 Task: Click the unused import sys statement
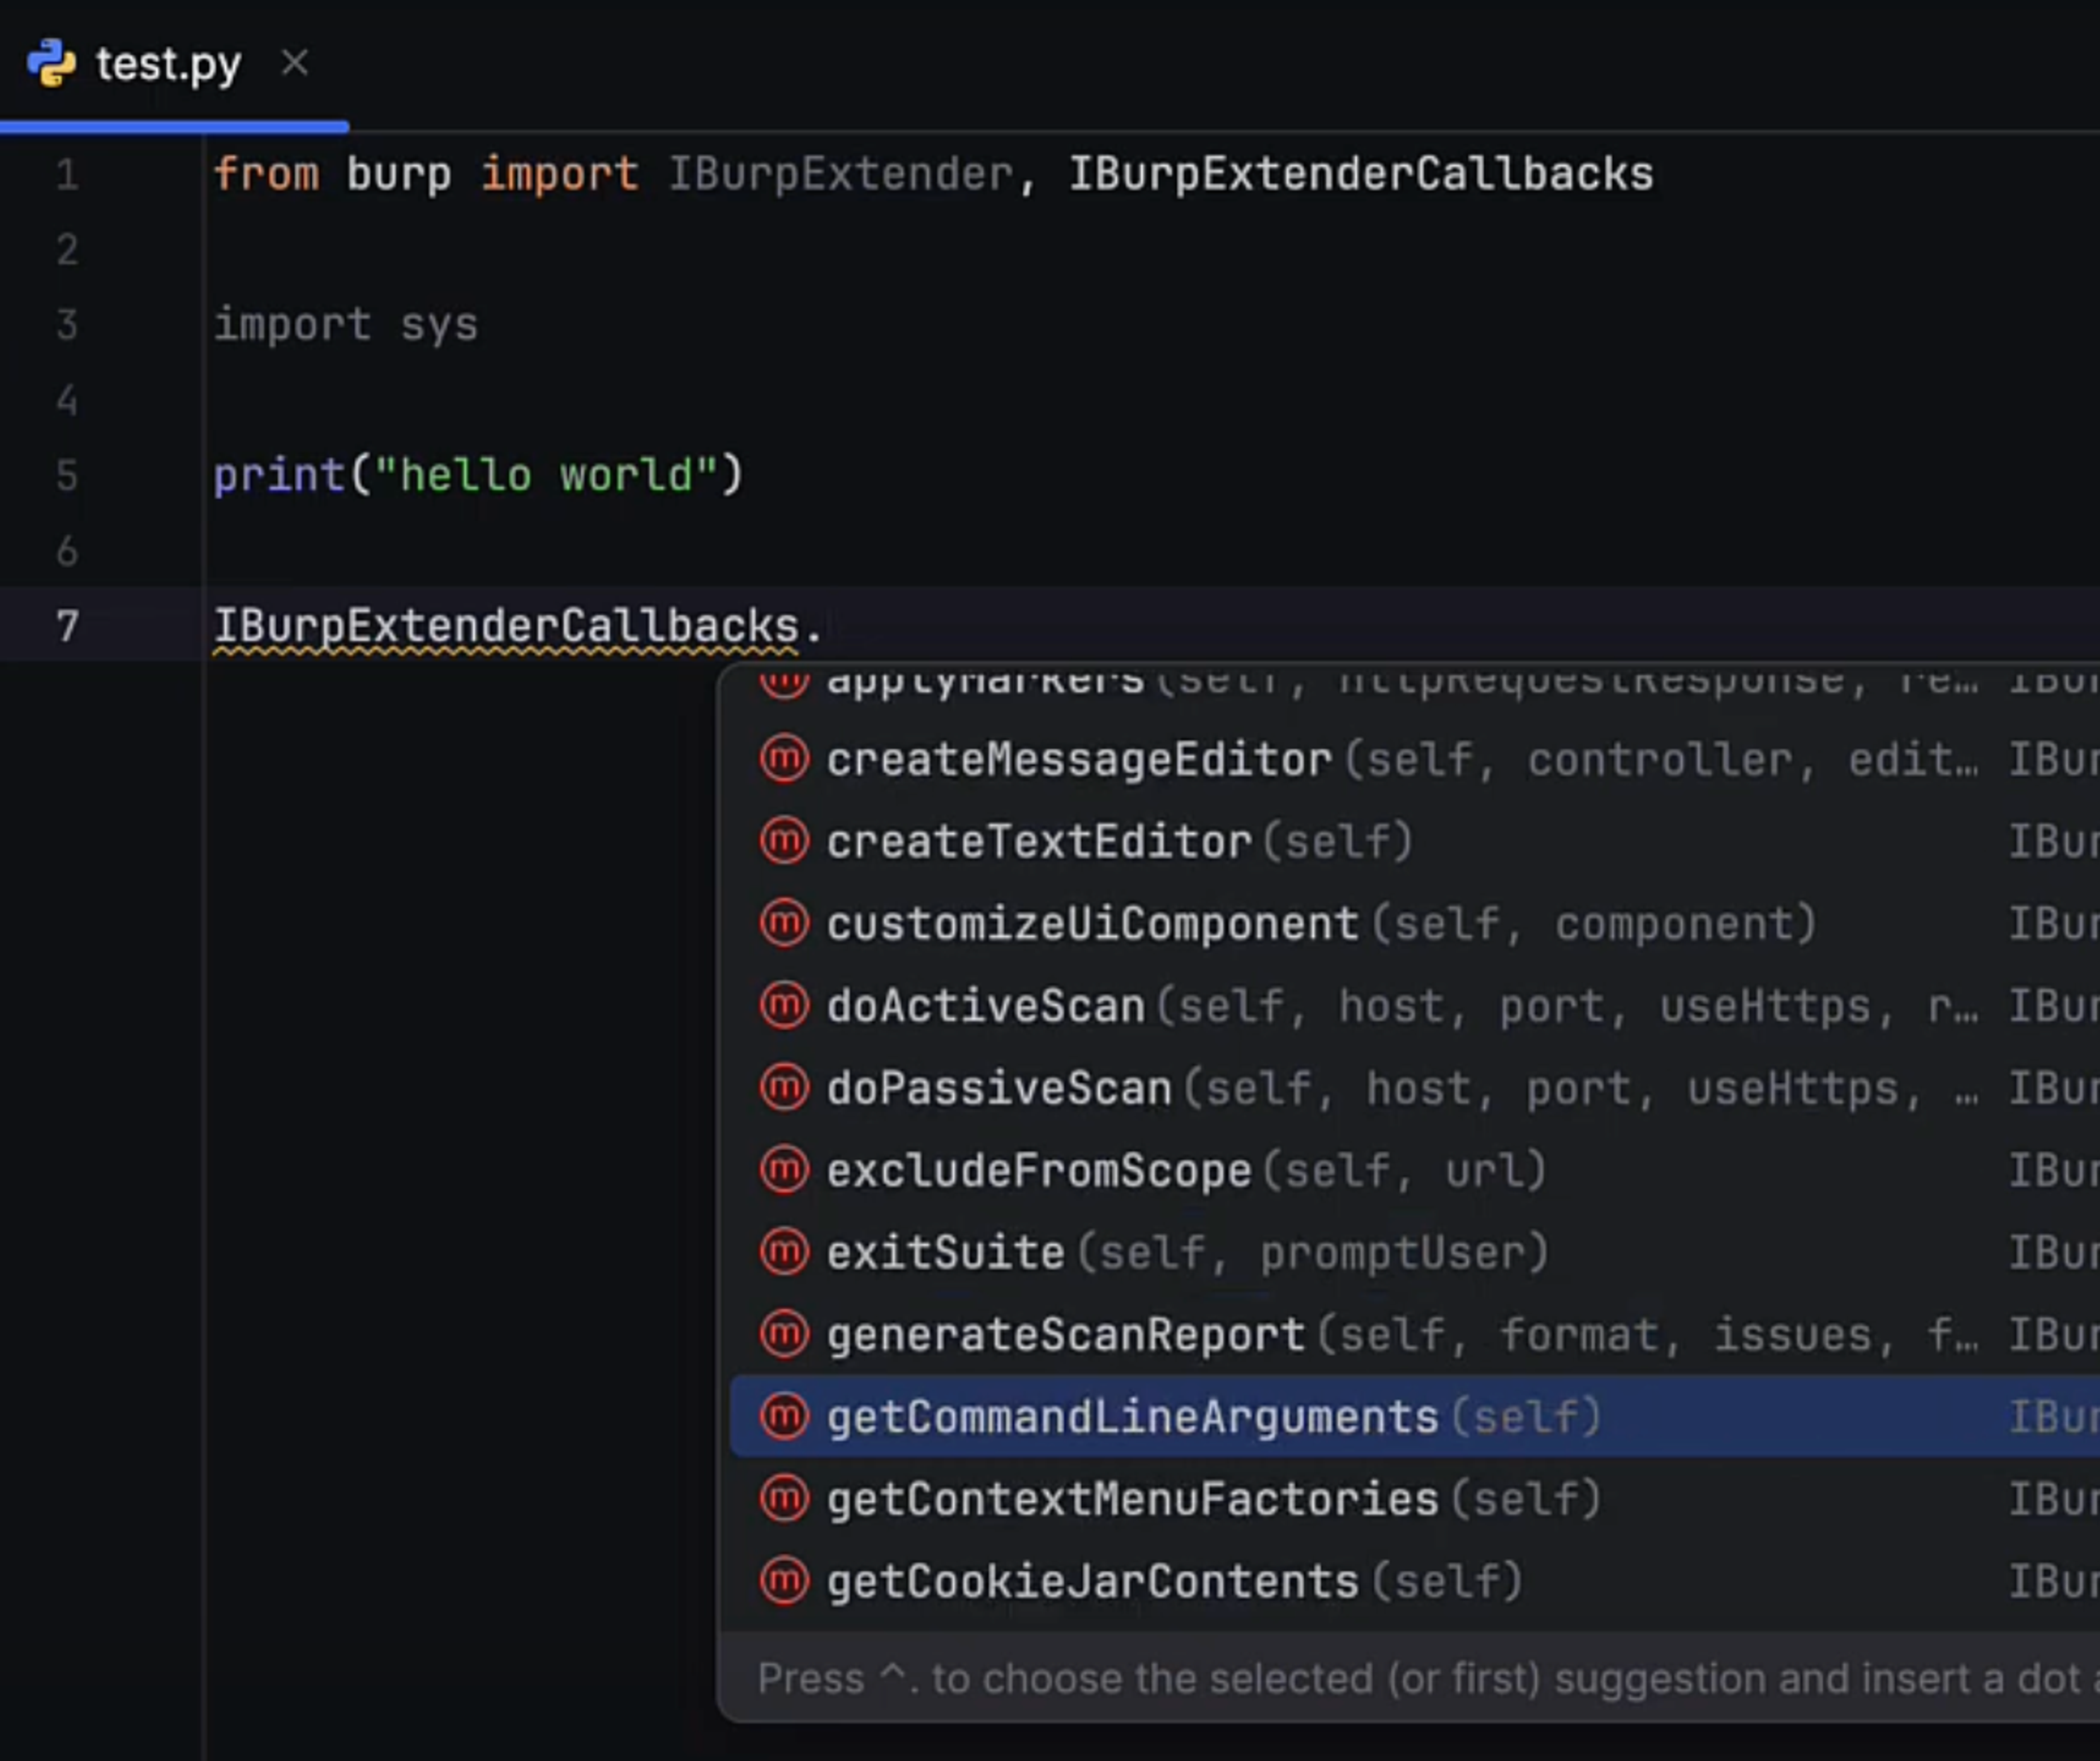coord(346,325)
